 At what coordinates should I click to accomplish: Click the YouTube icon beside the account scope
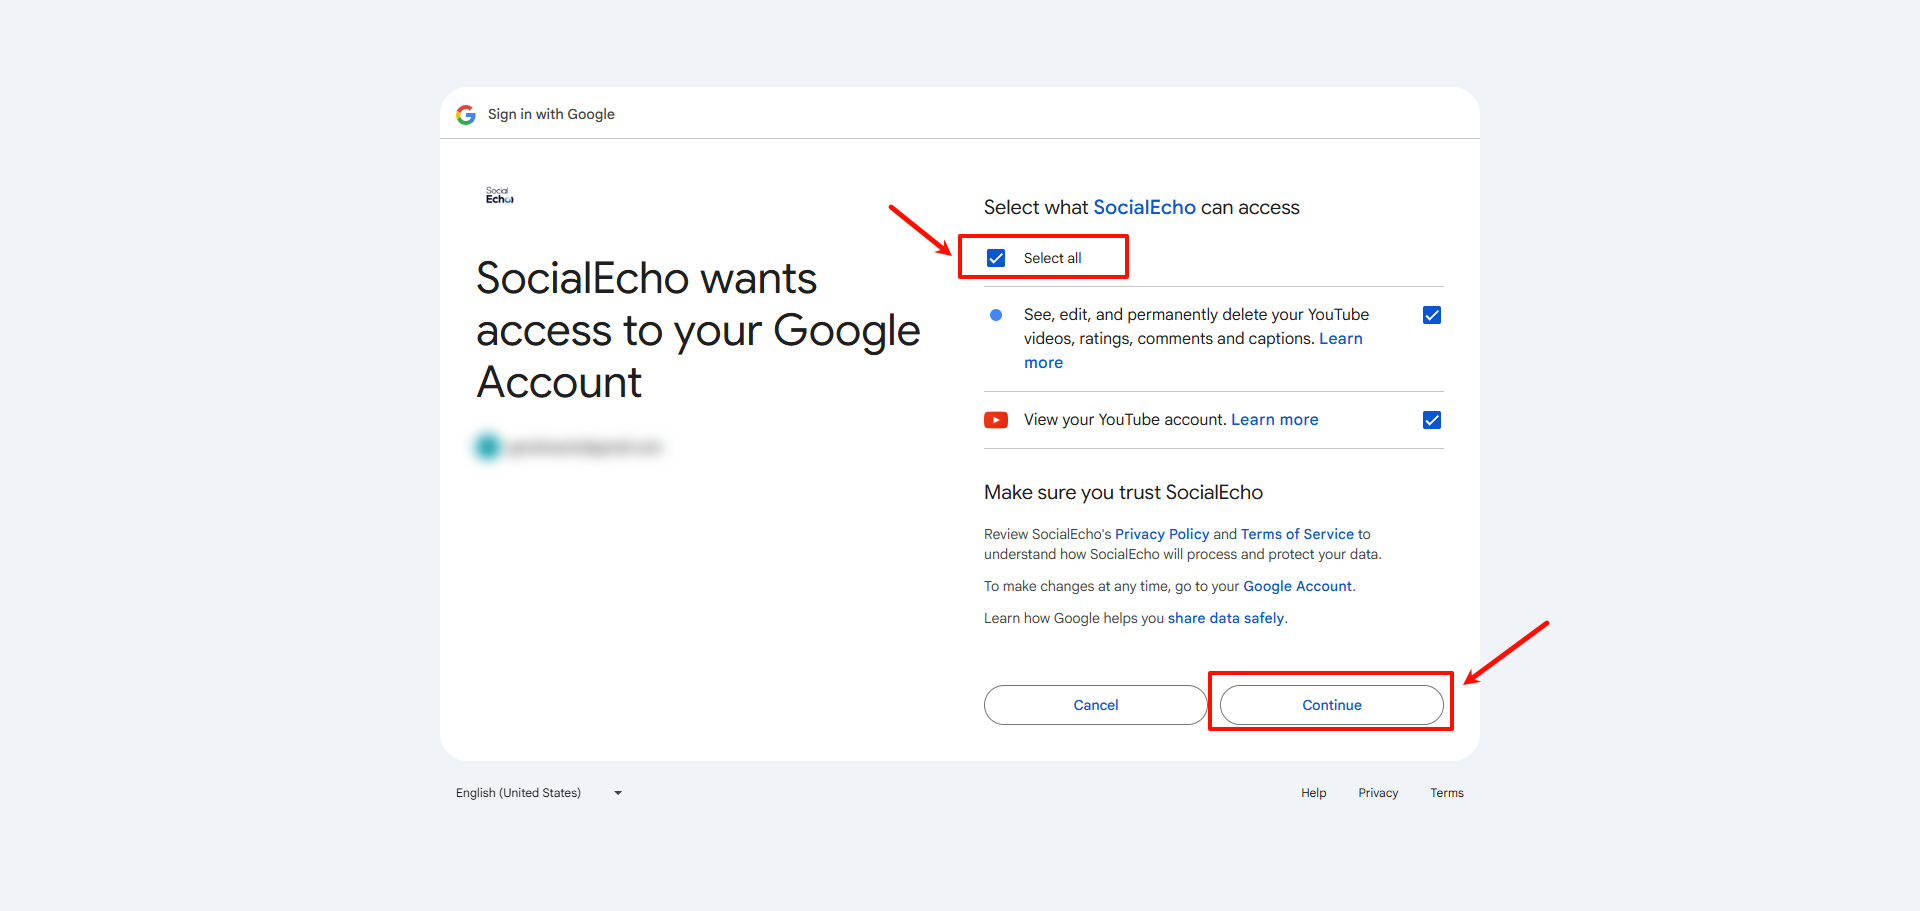tap(996, 420)
